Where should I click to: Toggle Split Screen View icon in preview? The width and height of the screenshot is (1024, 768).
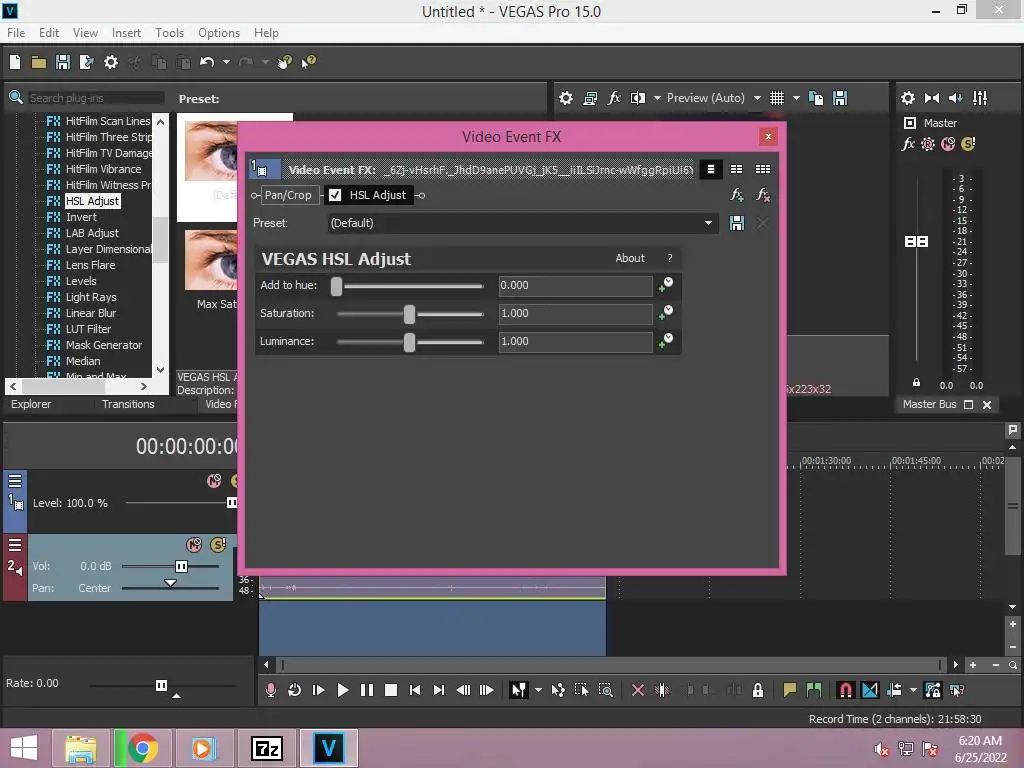637,98
